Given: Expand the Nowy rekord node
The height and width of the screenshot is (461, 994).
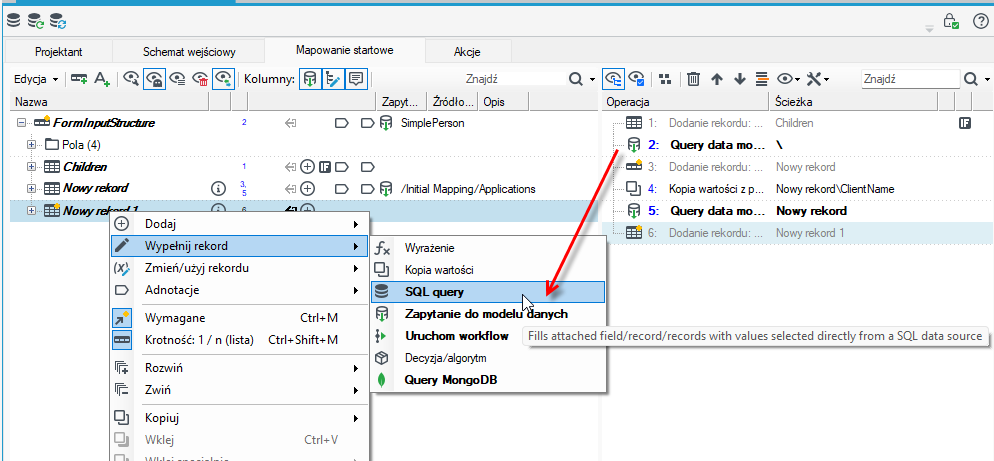Looking at the screenshot, I should coord(31,188).
